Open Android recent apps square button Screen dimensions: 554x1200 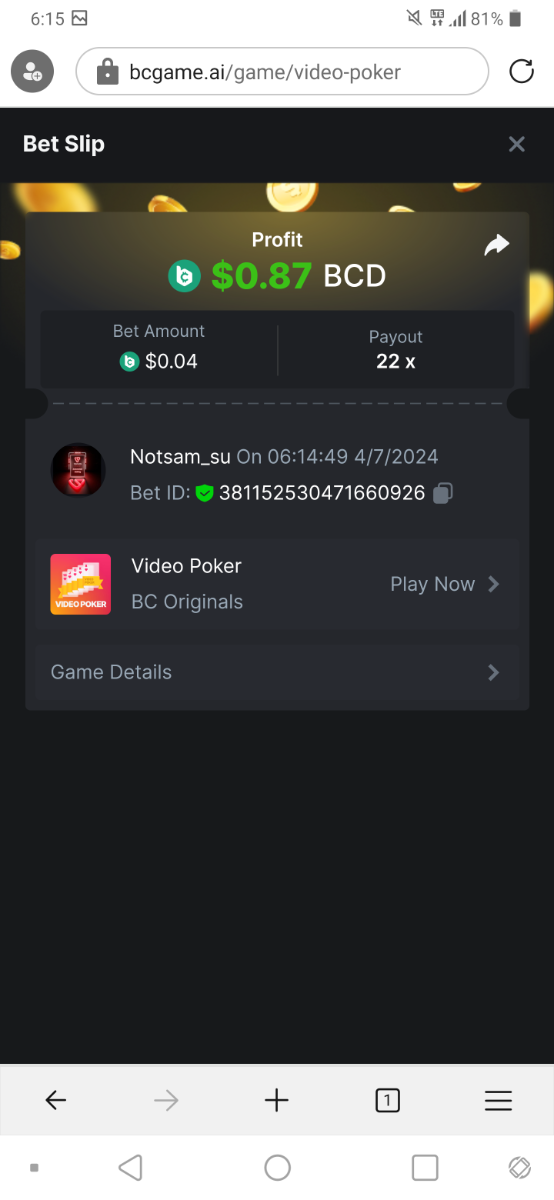pos(425,1167)
